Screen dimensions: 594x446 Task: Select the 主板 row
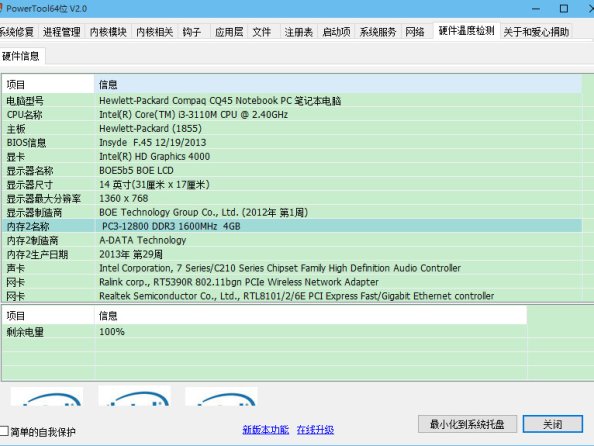(292, 128)
